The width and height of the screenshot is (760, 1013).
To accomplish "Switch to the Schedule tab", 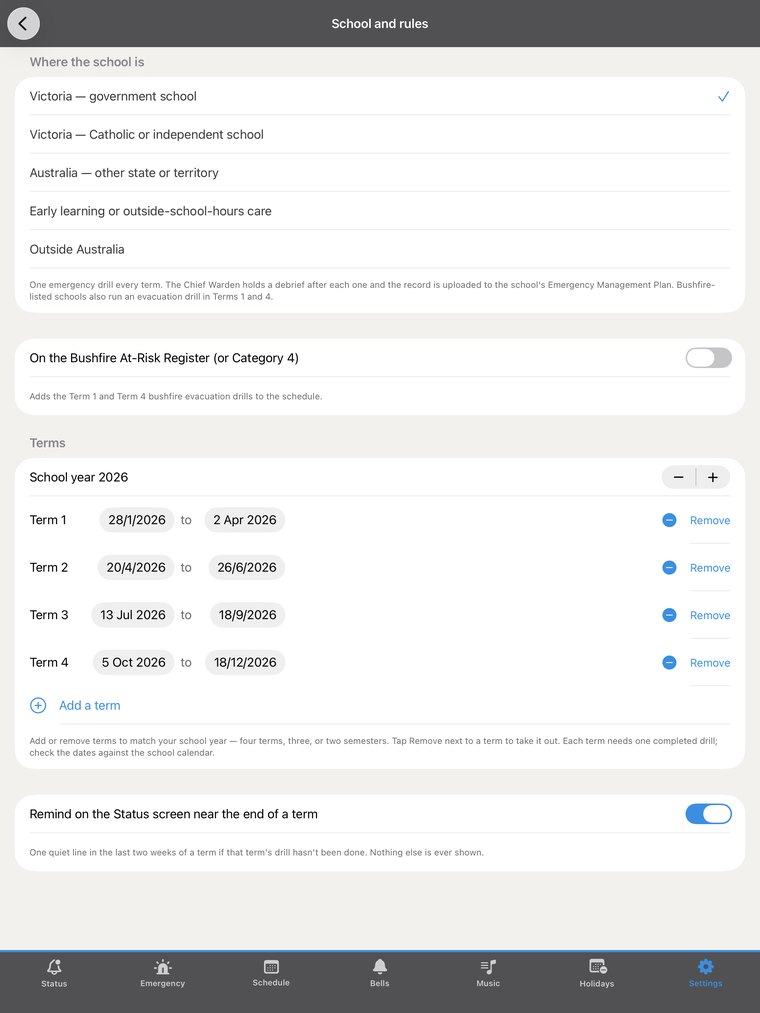I will [271, 973].
